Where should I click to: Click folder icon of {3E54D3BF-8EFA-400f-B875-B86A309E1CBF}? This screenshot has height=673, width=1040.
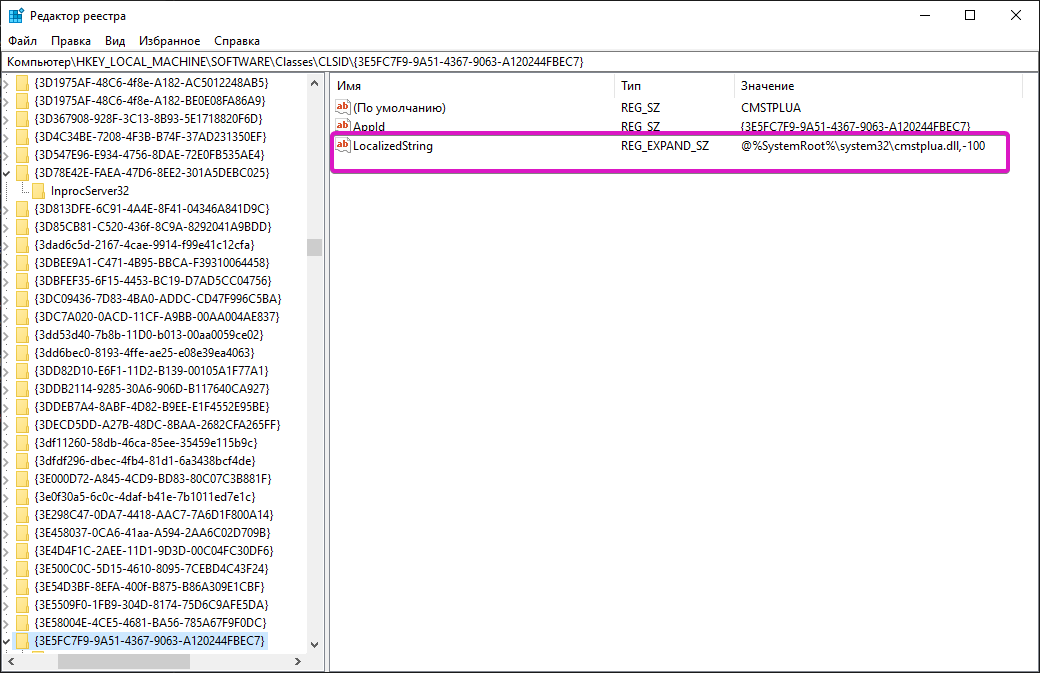(x=23, y=587)
